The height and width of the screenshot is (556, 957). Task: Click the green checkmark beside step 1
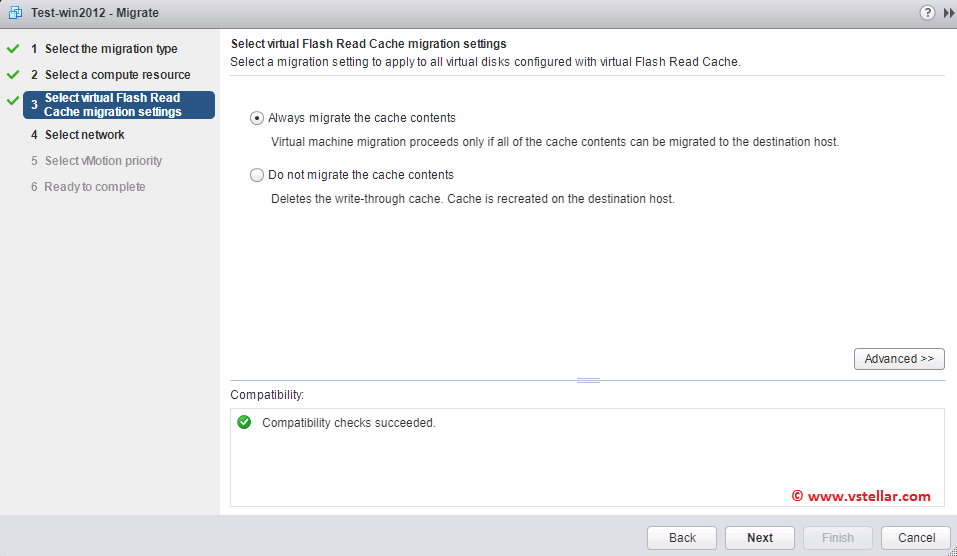(x=13, y=49)
